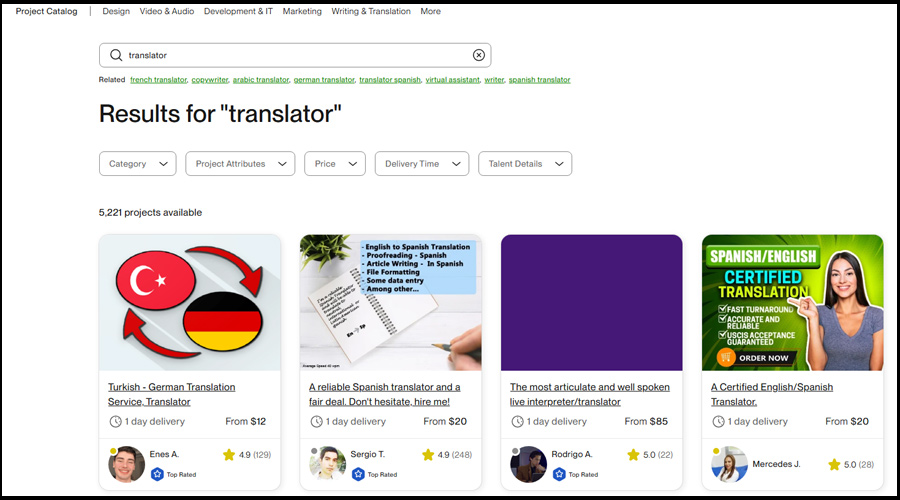Click Enes A. profile avatar
This screenshot has width=900, height=500.
tap(124, 463)
